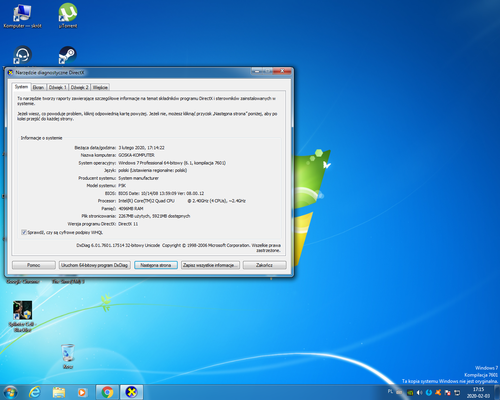Click the Show desktop strip beside the clock
500x400 pixels.
coord(497,392)
